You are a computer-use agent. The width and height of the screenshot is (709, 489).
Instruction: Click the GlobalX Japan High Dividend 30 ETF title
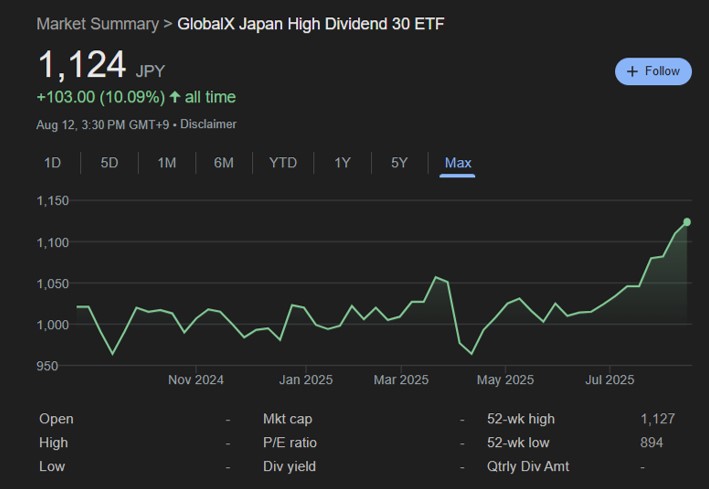[311, 24]
